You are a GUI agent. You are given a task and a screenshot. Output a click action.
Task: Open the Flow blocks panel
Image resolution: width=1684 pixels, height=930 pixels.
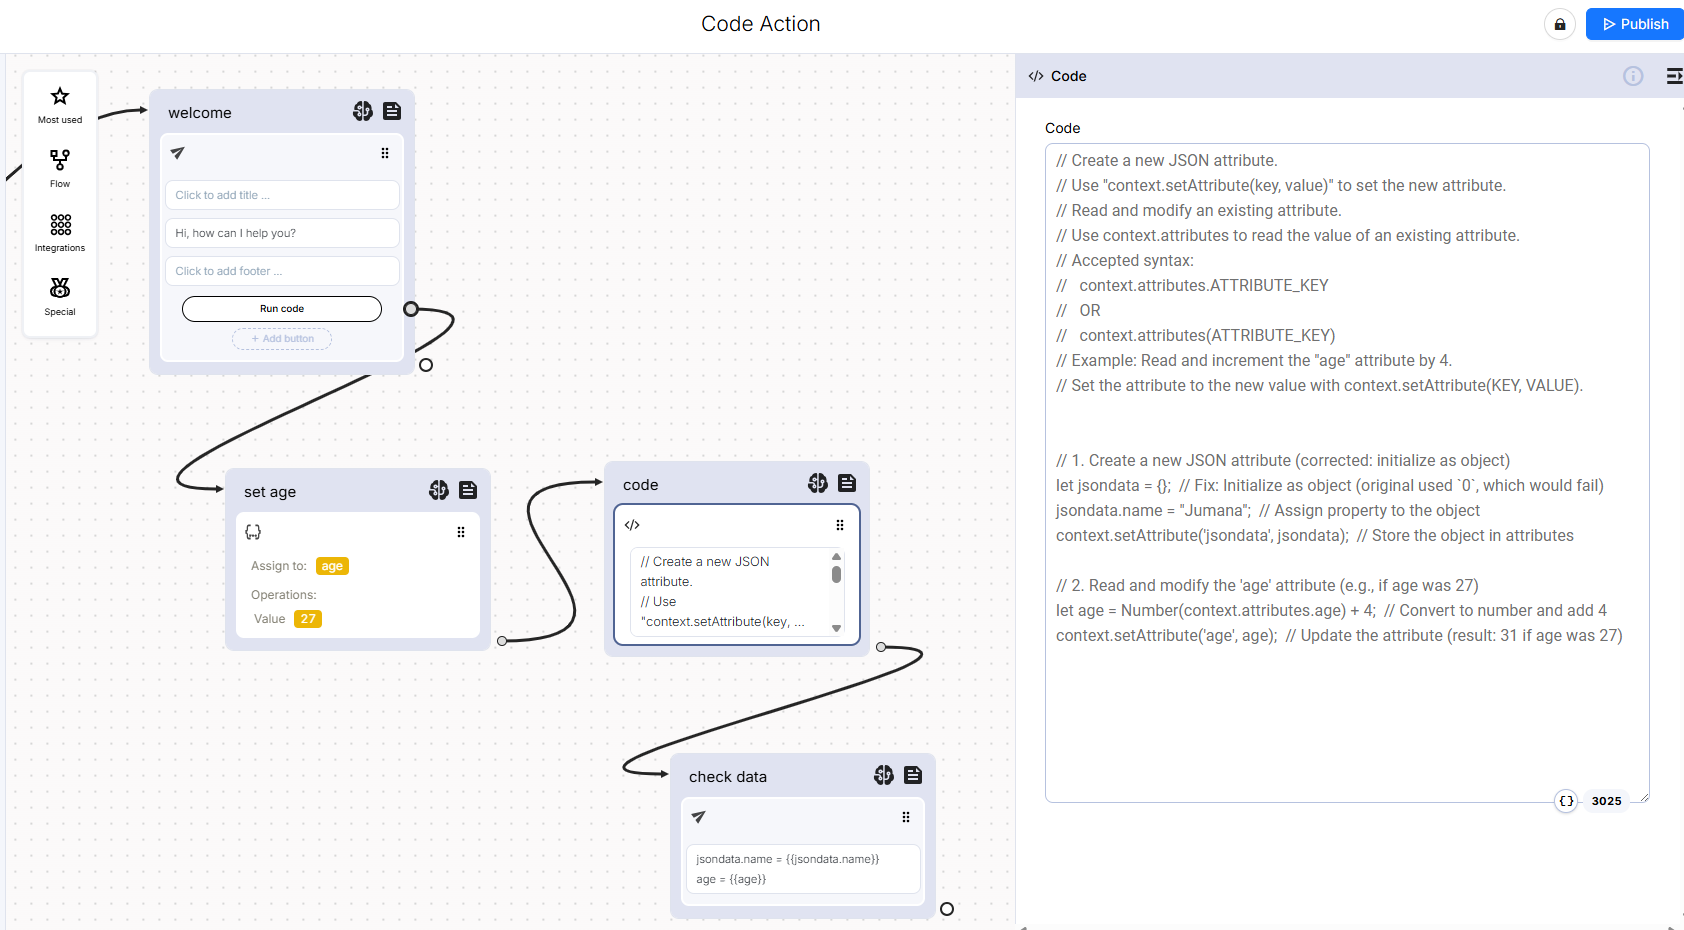(x=60, y=169)
